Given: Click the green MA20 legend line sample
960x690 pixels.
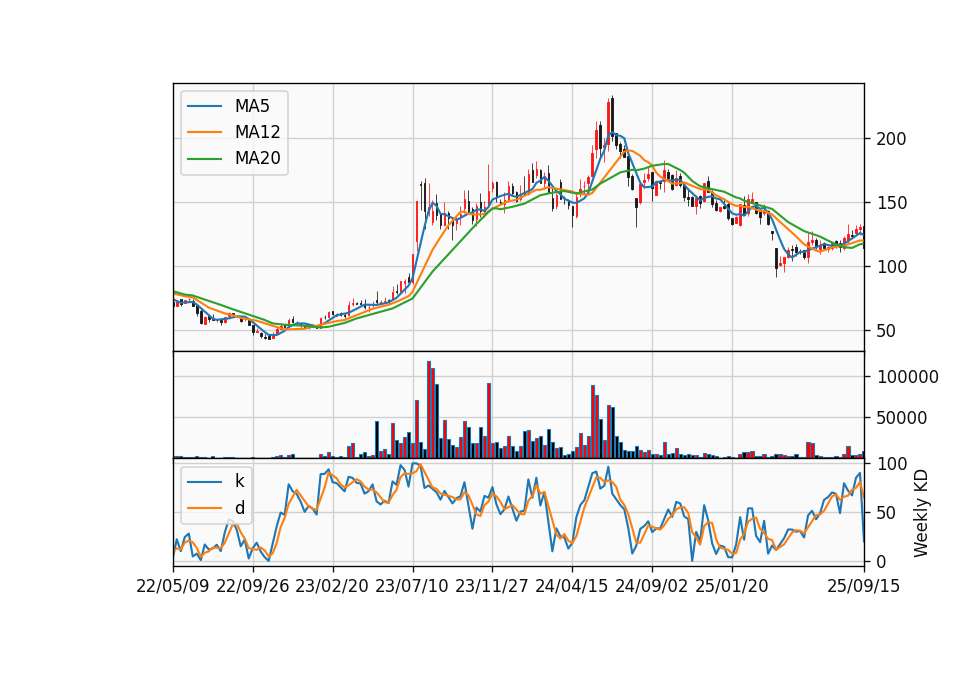Looking at the screenshot, I should [x=204, y=159].
